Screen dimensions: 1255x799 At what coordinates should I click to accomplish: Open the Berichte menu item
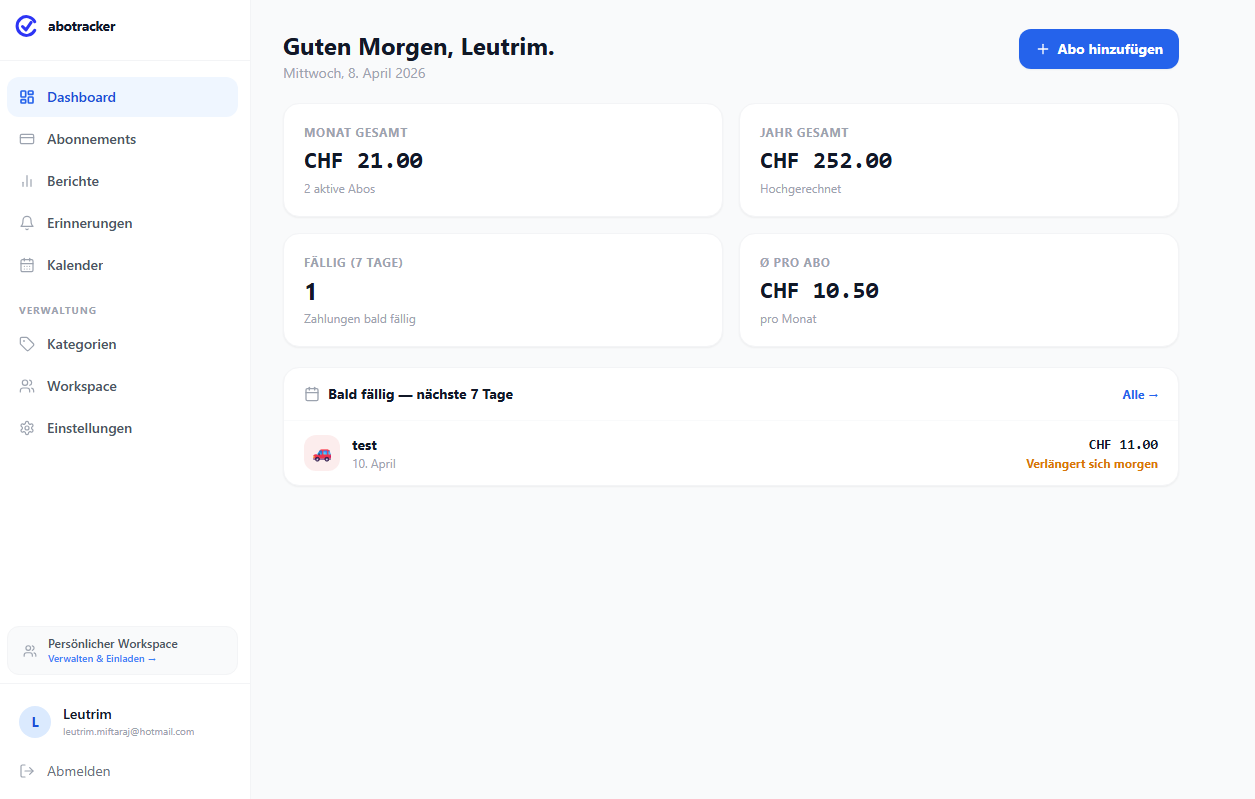[73, 181]
